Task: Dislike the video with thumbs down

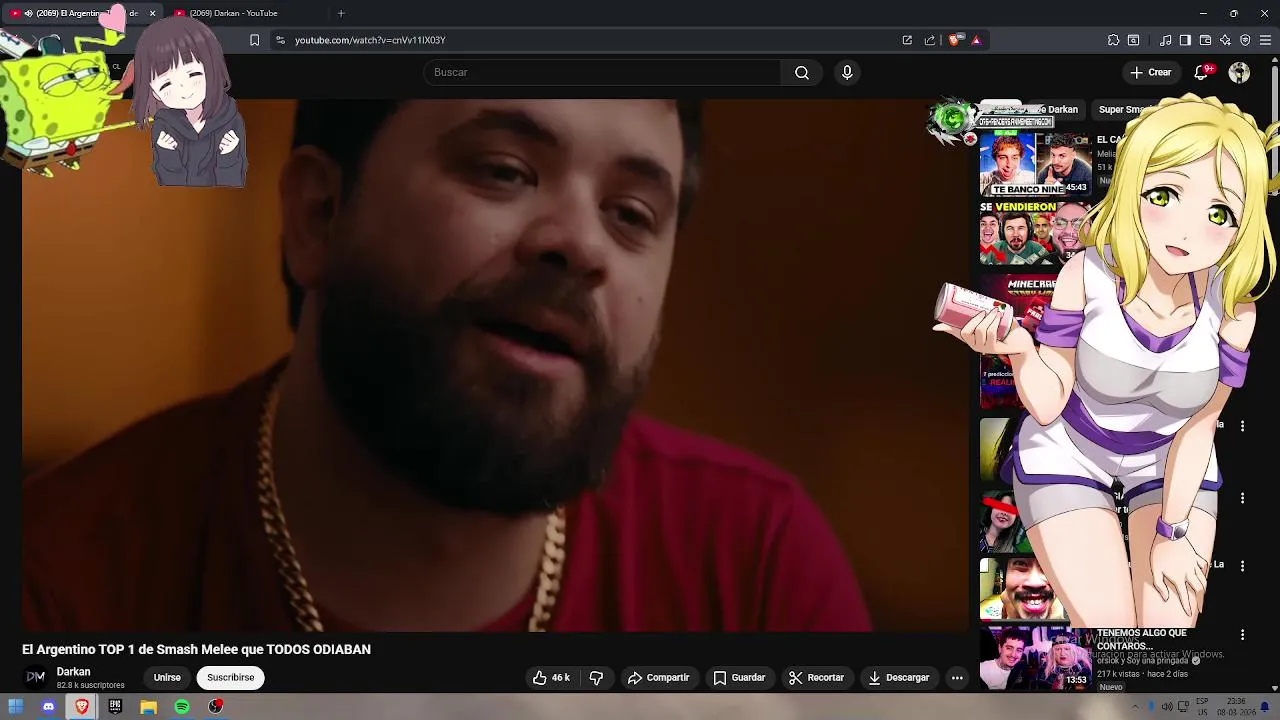Action: click(596, 677)
